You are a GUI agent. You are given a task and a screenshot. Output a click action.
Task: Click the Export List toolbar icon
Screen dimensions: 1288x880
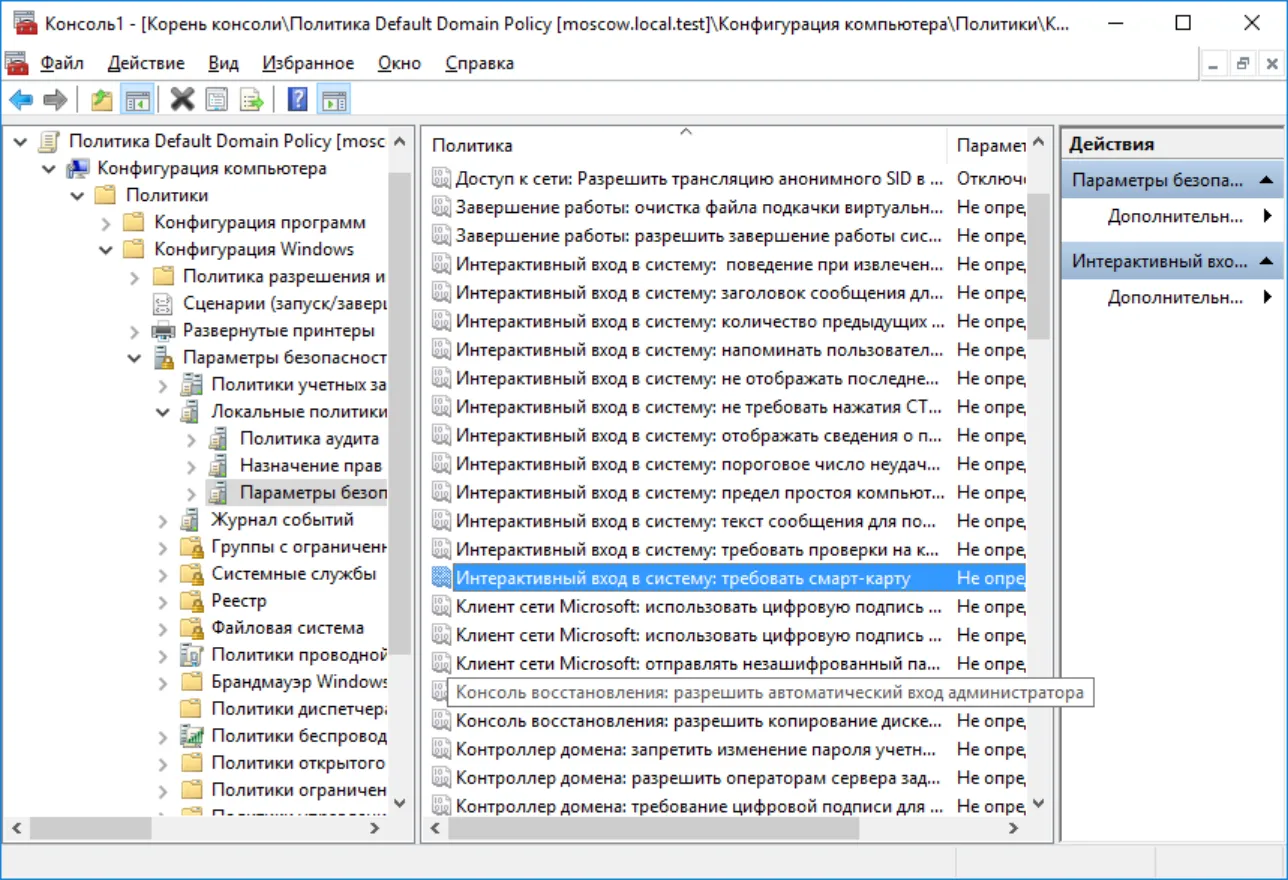pos(252,99)
